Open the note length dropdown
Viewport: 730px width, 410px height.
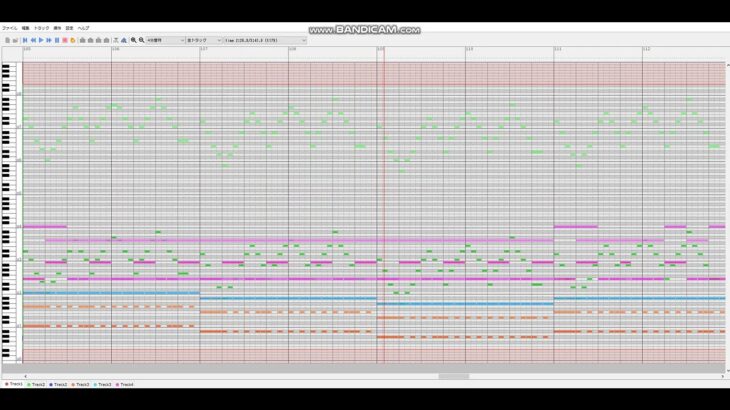166,40
